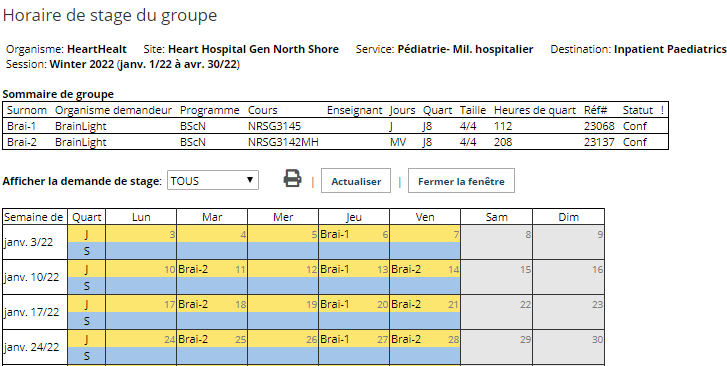
Task: Click Brai-2 entry on Tuesday Jan 25
Action: [x=193, y=339]
